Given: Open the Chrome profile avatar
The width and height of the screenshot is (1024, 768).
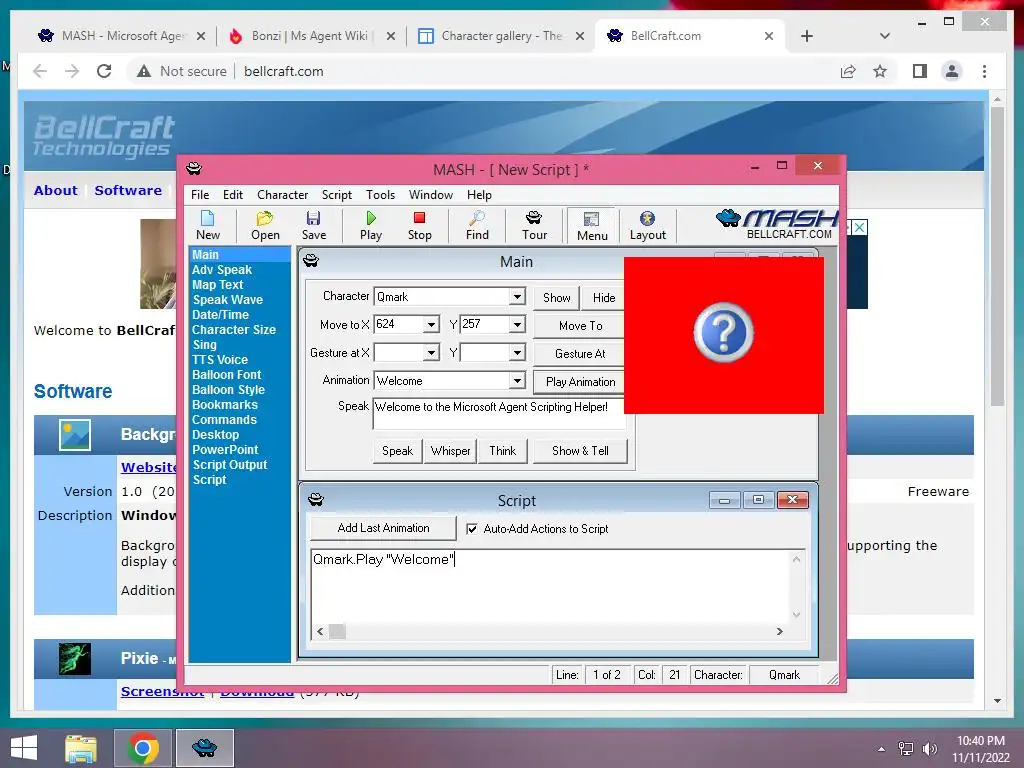Looking at the screenshot, I should point(952,71).
